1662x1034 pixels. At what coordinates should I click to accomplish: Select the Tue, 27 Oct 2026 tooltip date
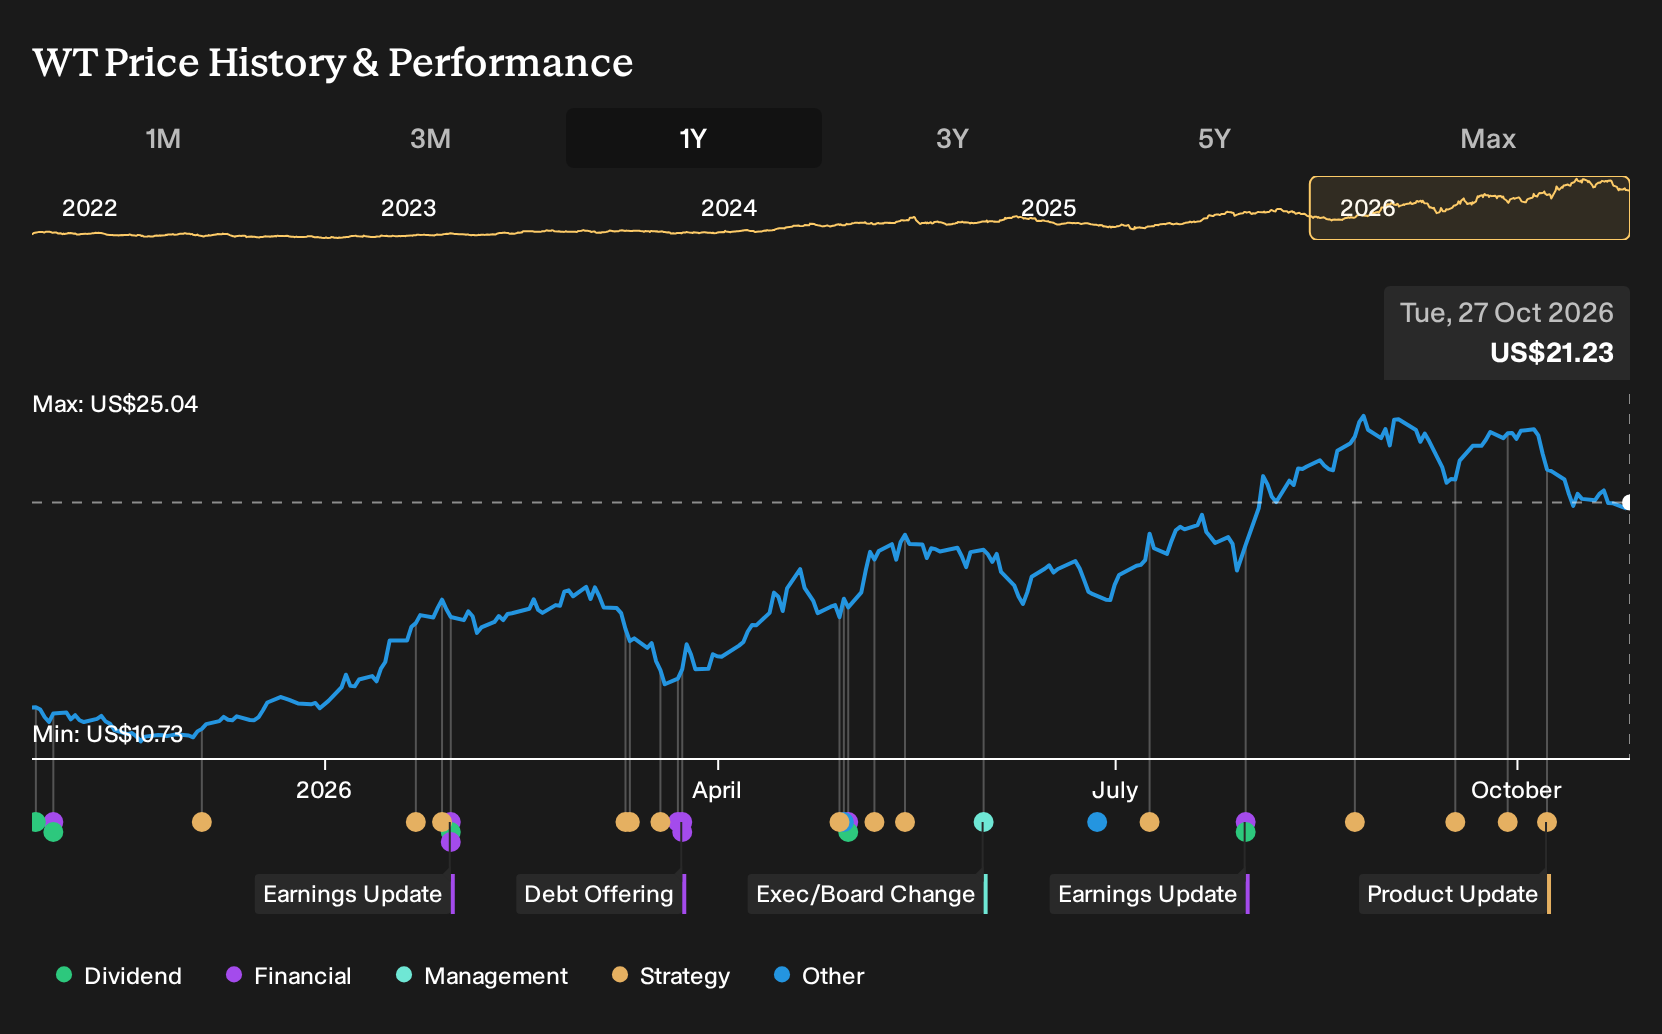tap(1507, 313)
